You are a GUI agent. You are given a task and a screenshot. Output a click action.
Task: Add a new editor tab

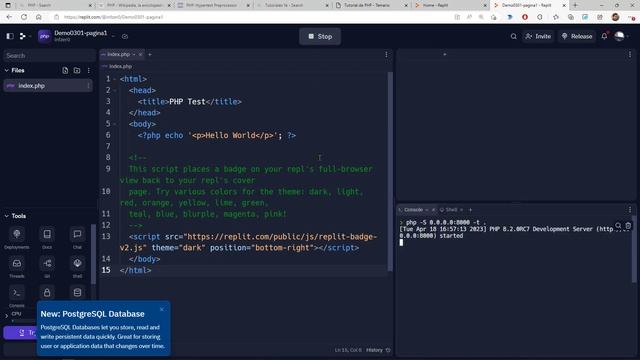[x=150, y=54]
